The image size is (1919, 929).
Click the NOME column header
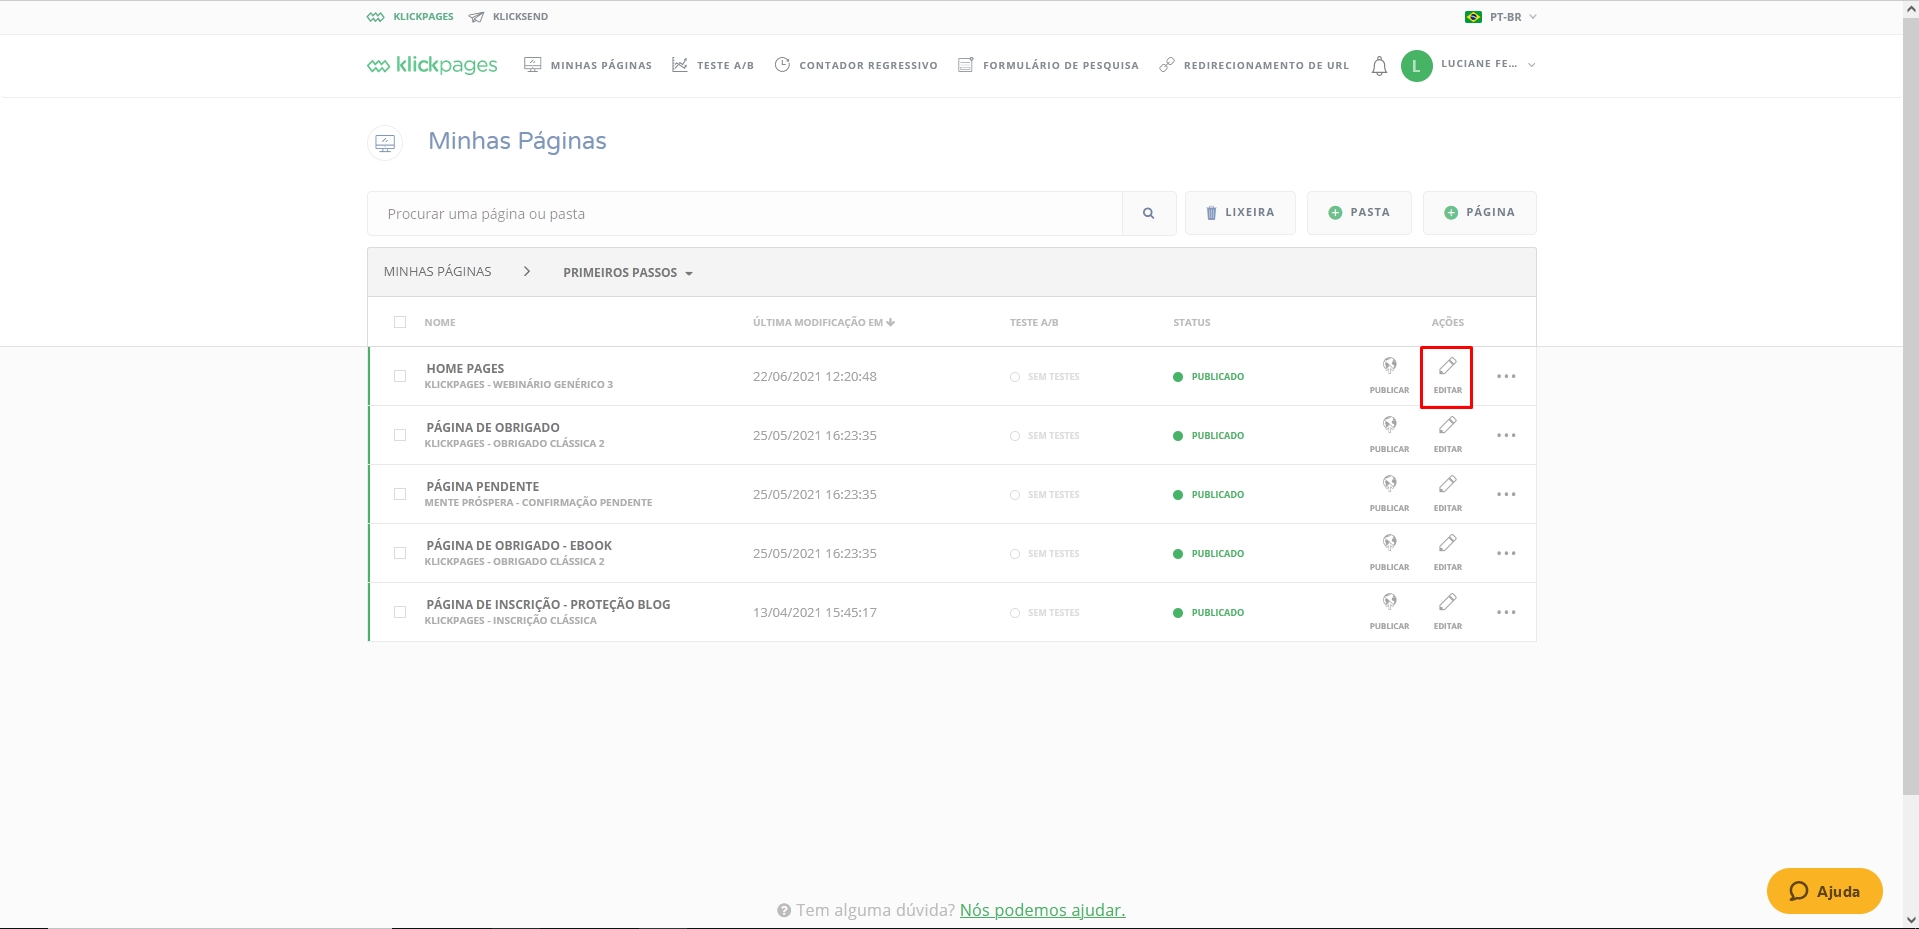[440, 322]
